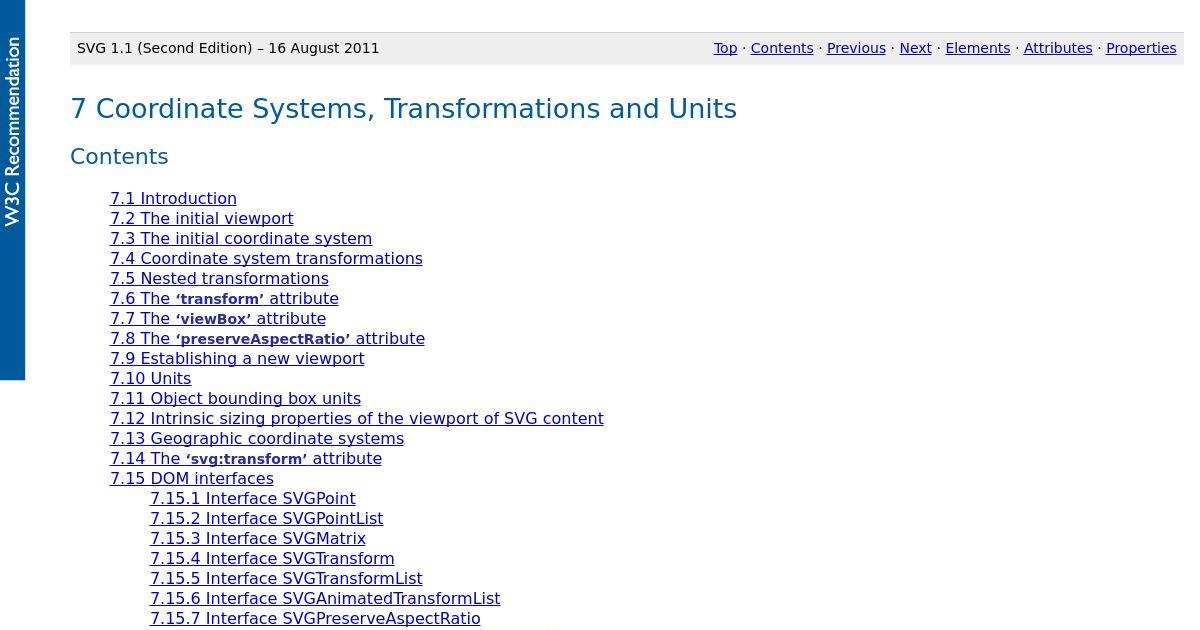Open the Contents link in header
The width and height of the screenshot is (1200, 630).
781,48
